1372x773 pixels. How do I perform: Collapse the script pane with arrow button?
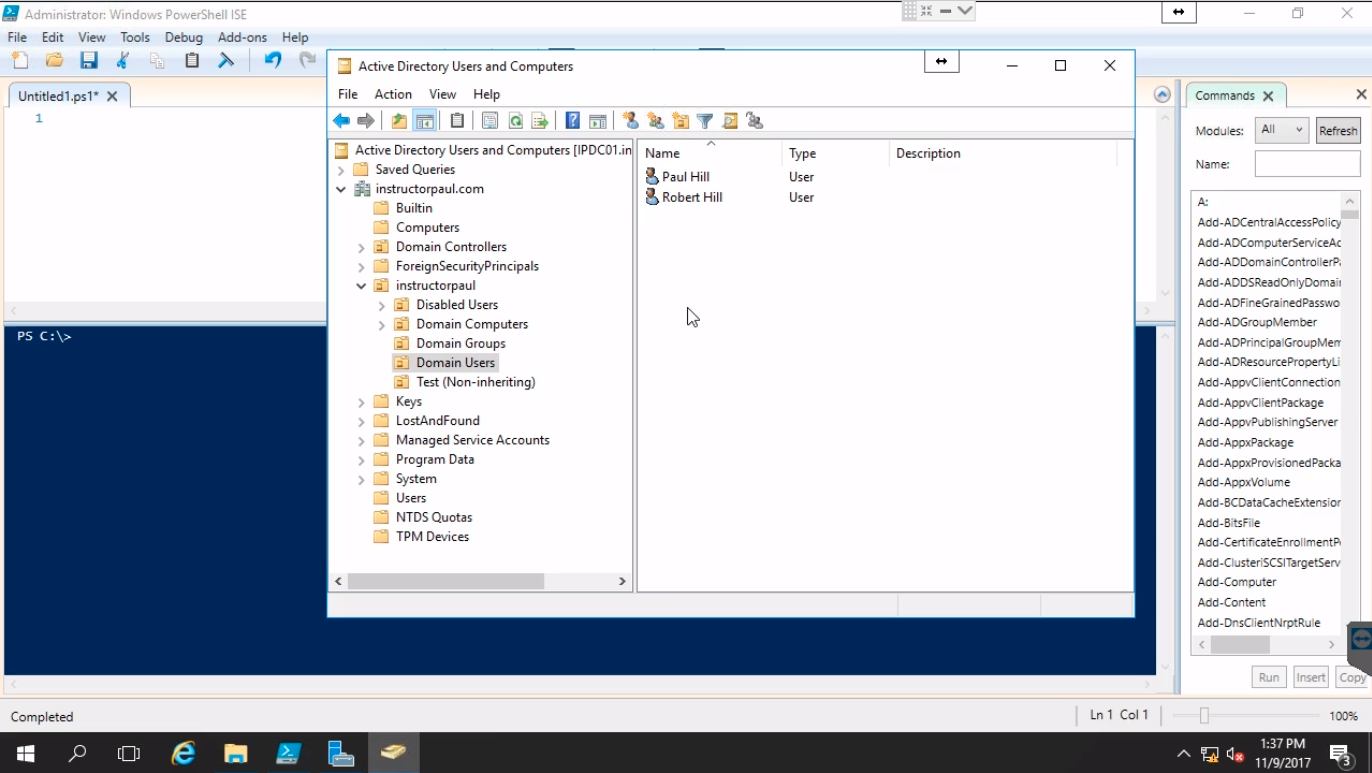point(1161,95)
